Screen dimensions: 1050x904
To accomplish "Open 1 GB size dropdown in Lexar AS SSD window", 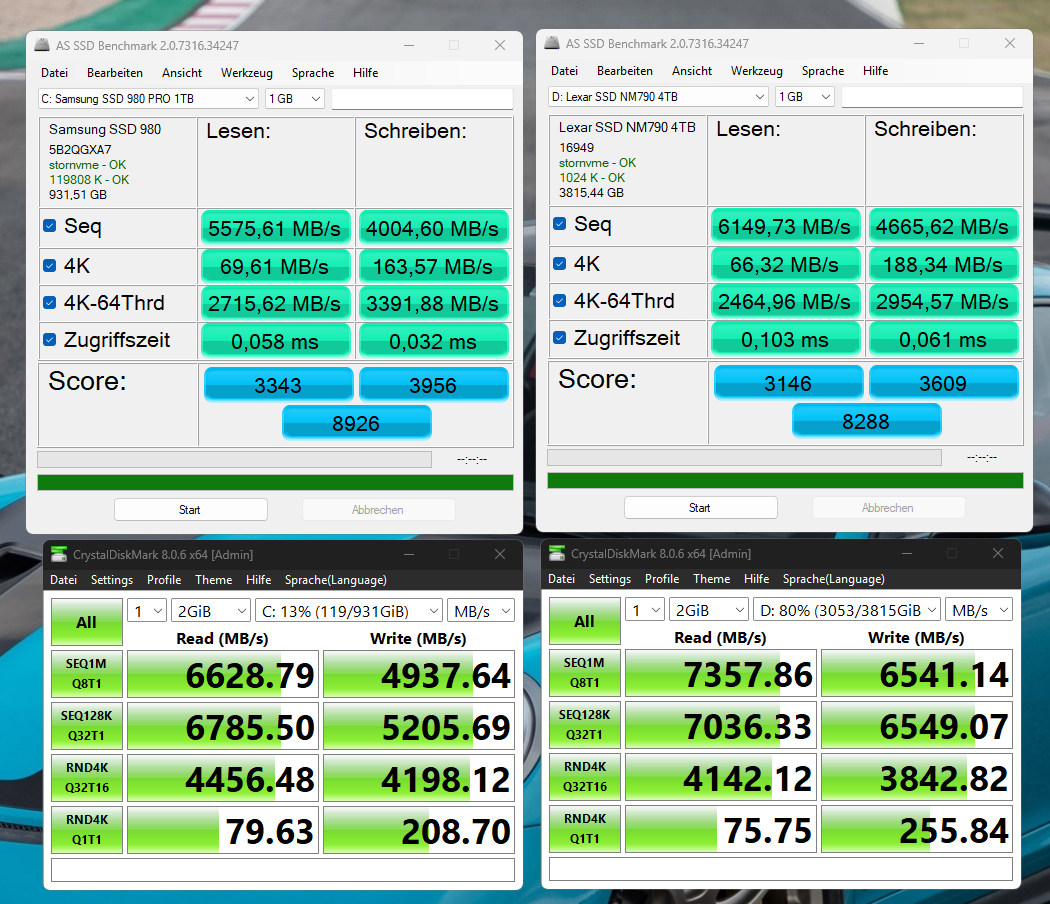I will pos(805,96).
